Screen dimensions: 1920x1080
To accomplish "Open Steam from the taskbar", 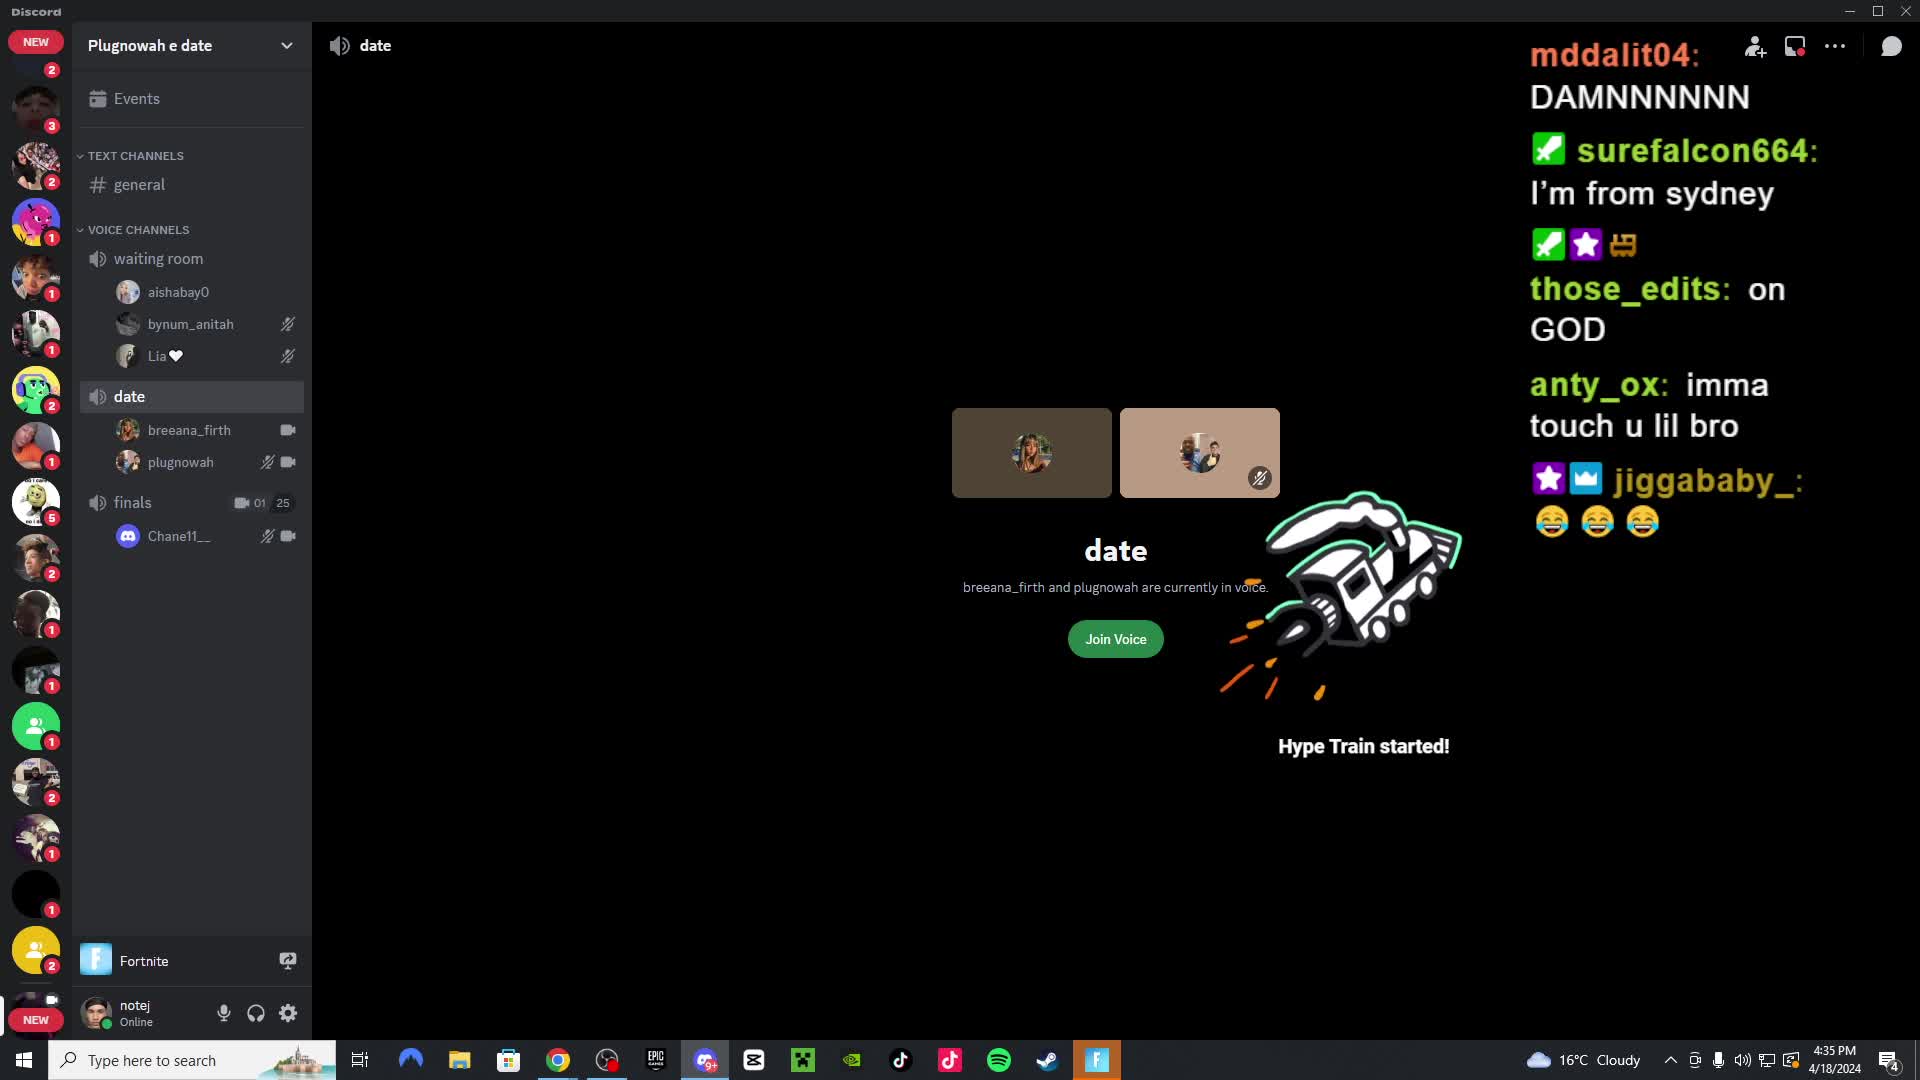I will [x=1047, y=1060].
